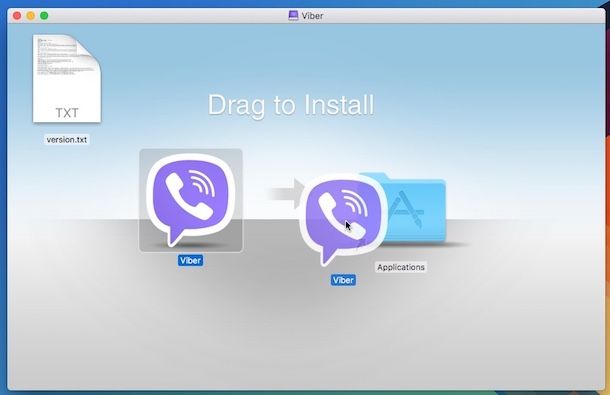
Task: Select the highlighted Viber app icon
Action: pos(191,200)
